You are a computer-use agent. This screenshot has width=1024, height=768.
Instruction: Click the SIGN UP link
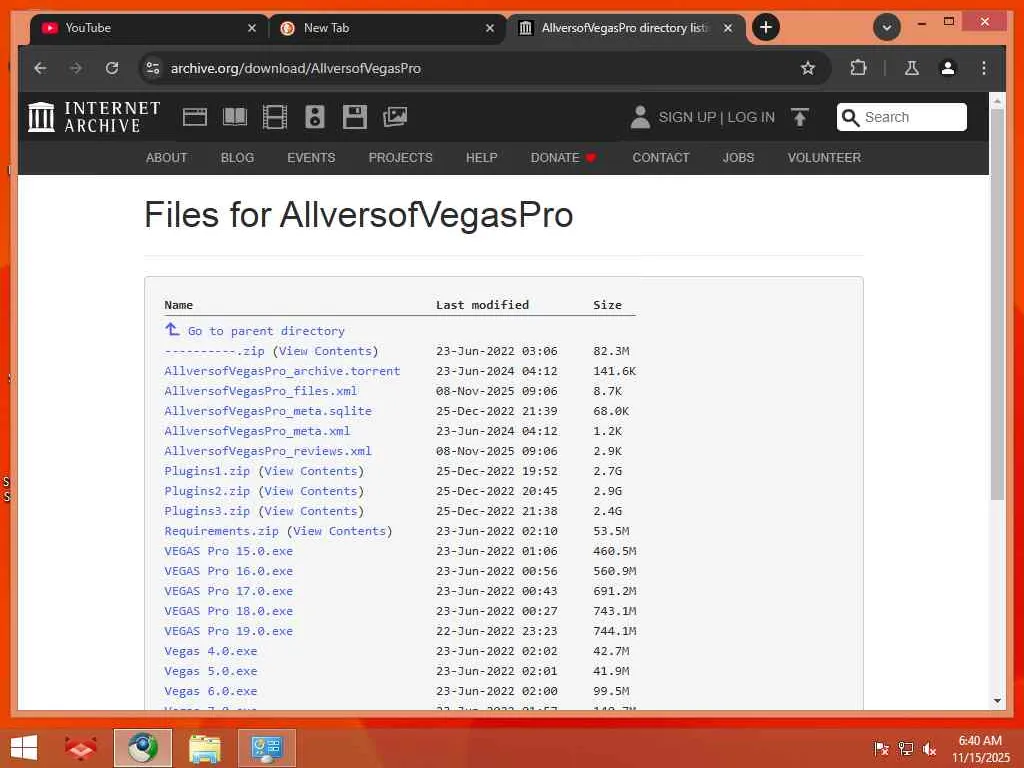click(687, 118)
